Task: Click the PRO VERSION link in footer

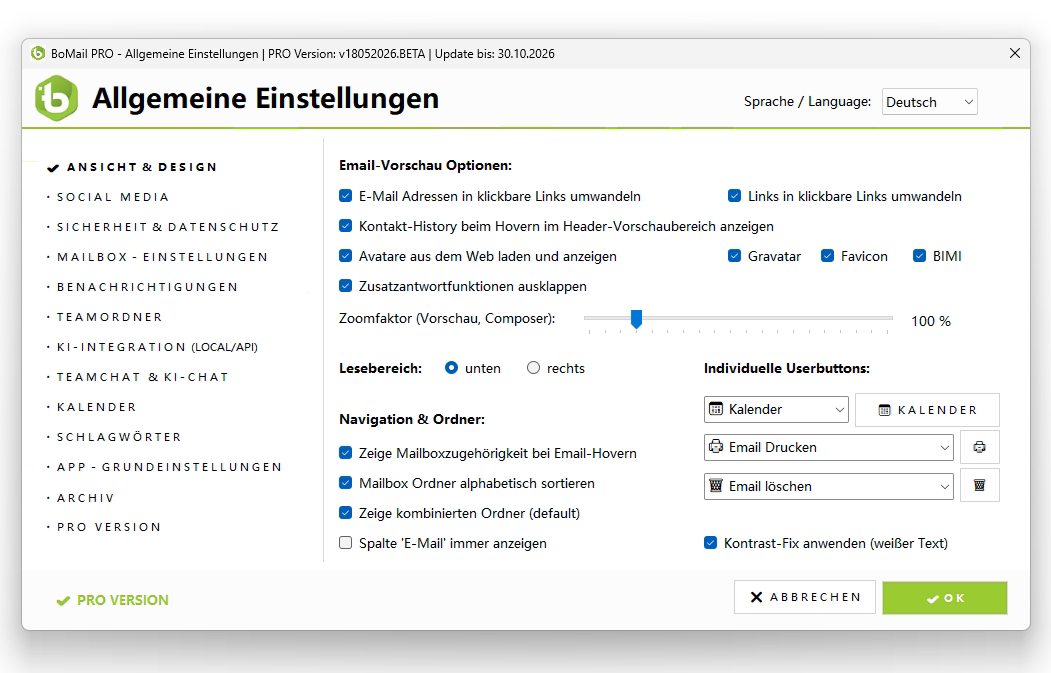Action: pyautogui.click(x=123, y=600)
